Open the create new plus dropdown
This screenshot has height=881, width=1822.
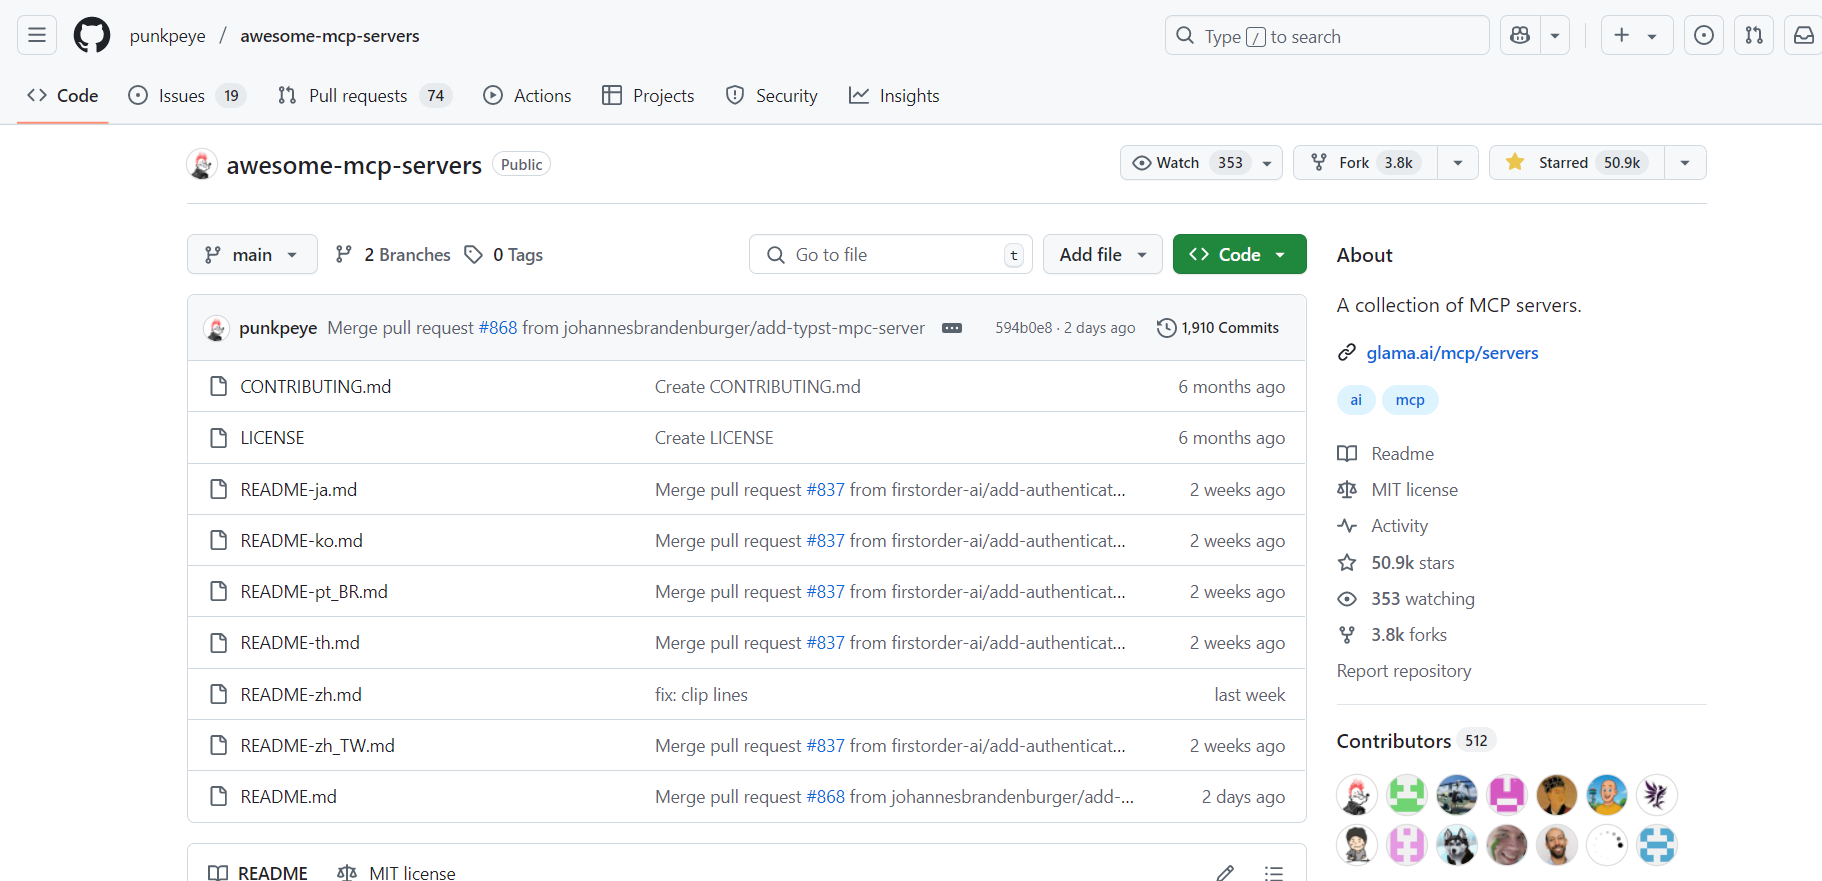[x=1636, y=36]
